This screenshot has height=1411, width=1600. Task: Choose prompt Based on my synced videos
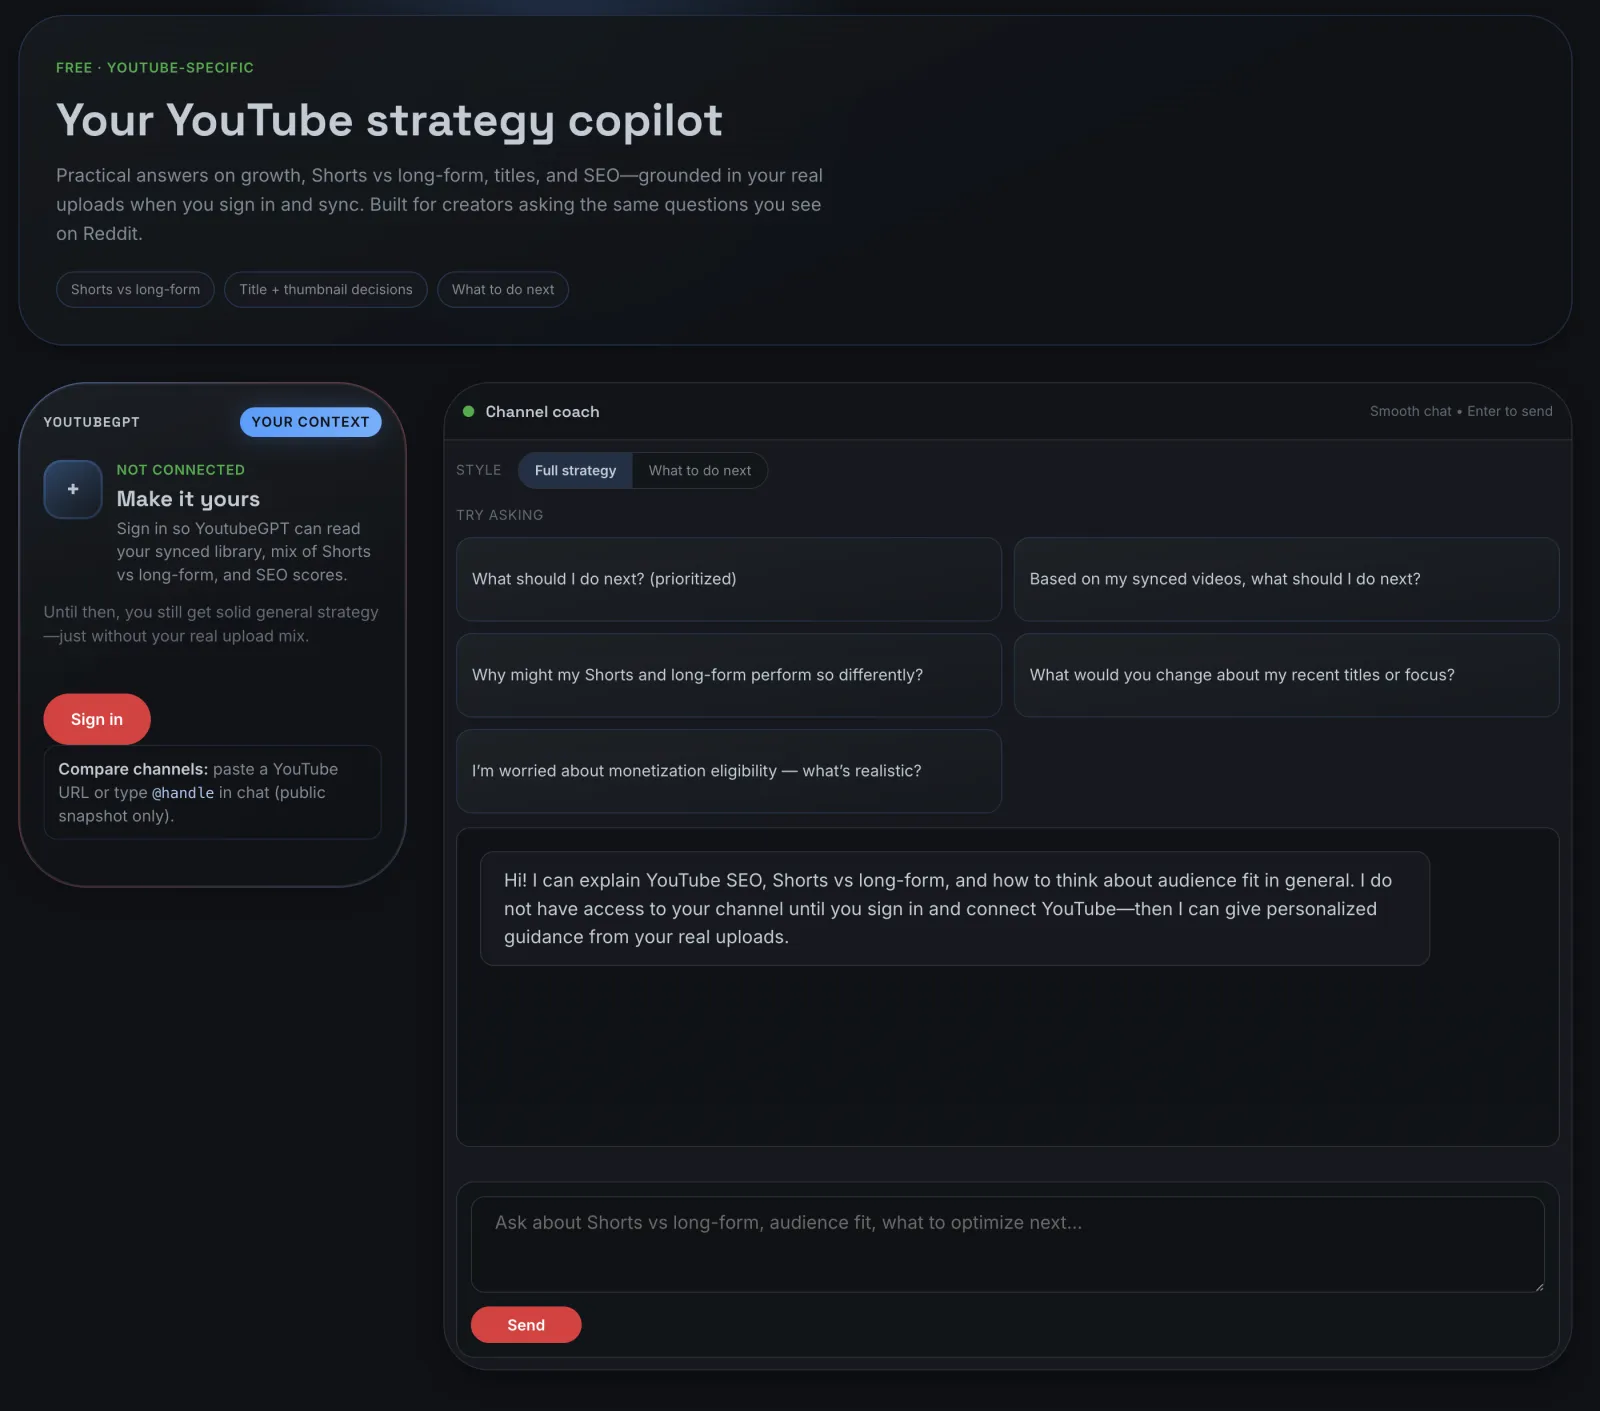click(1286, 579)
